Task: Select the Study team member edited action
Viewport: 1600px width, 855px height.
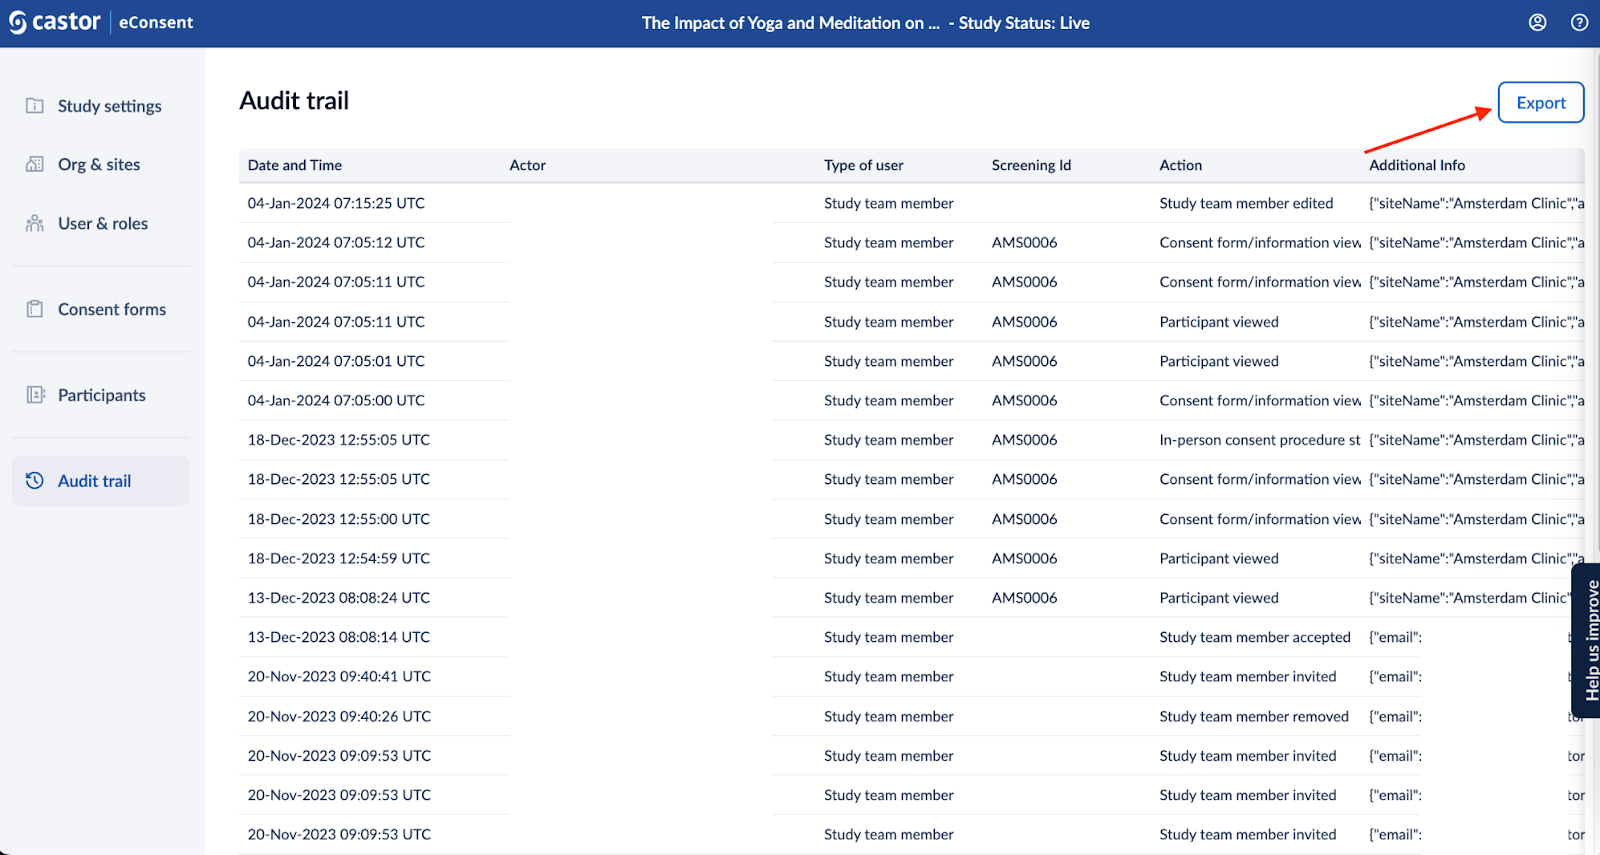Action: click(1246, 203)
